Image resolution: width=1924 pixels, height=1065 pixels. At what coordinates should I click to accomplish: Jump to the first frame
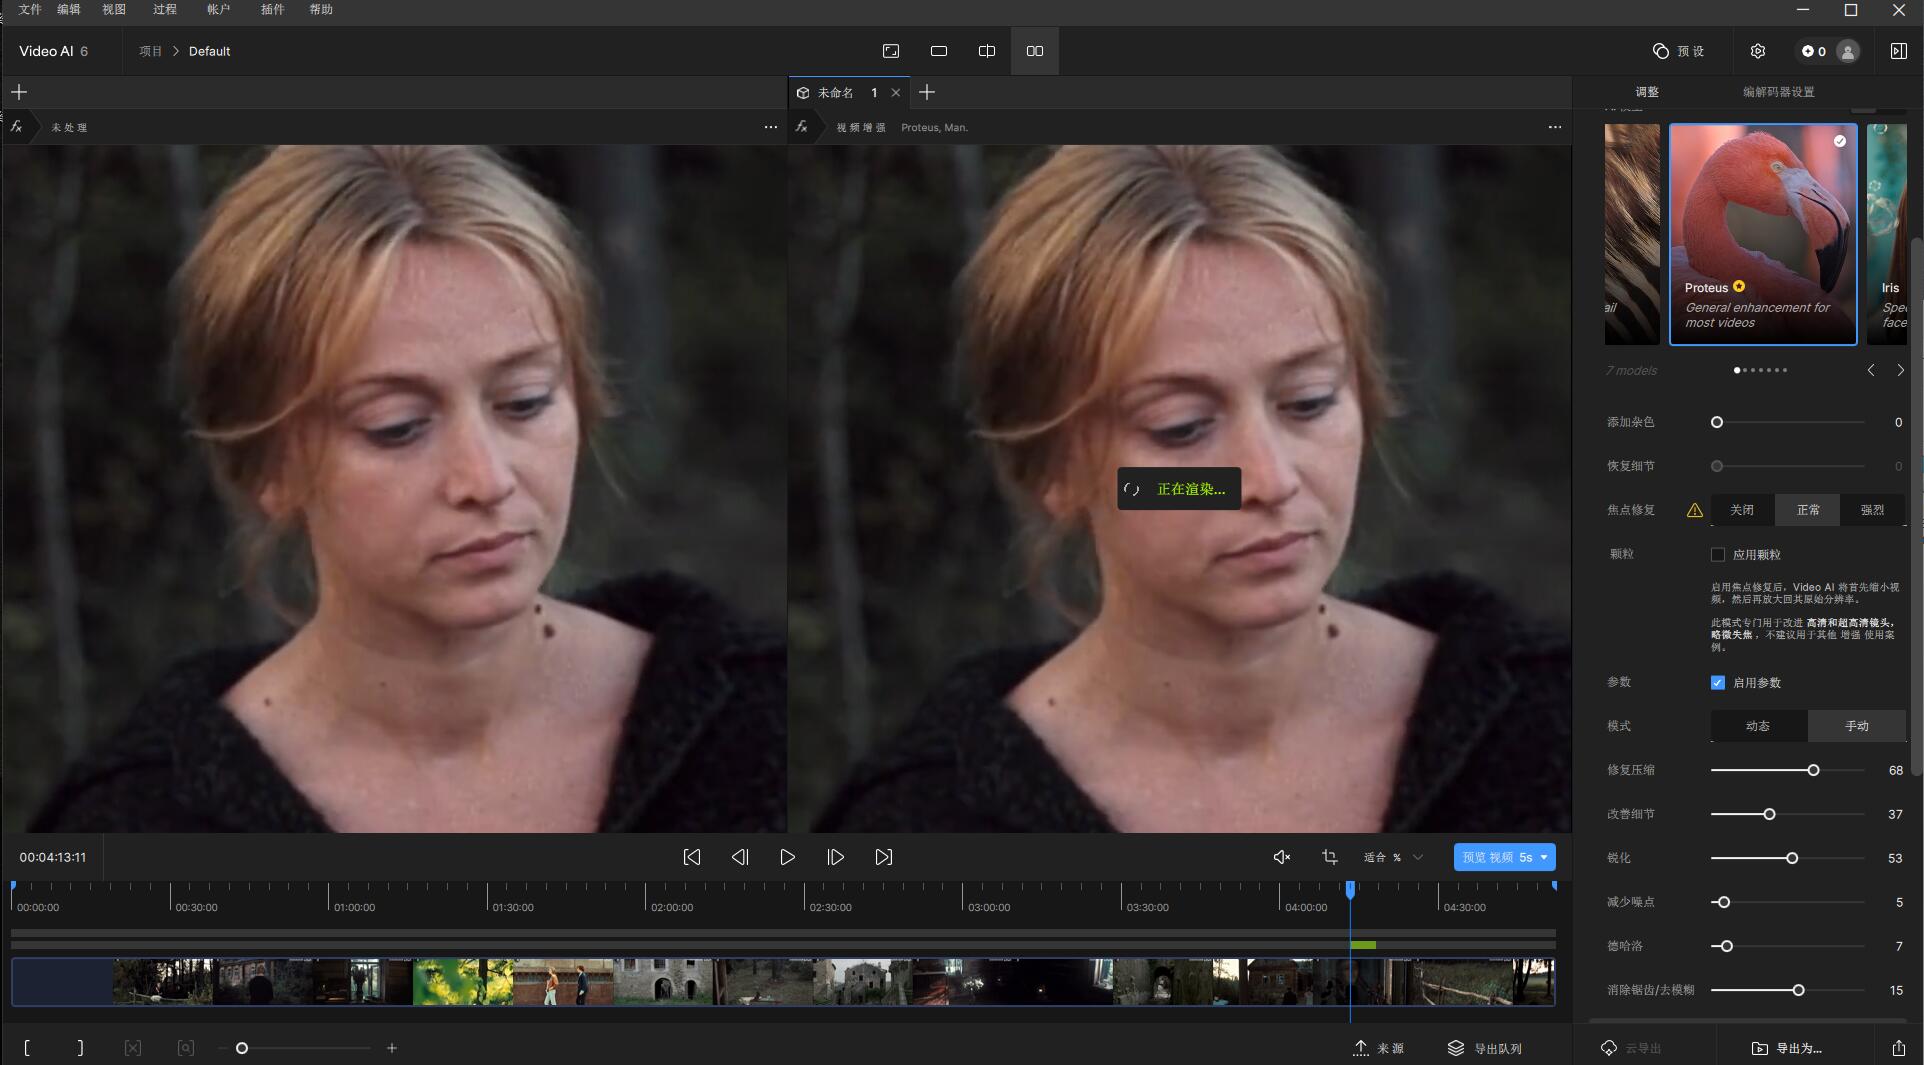pyautogui.click(x=691, y=857)
